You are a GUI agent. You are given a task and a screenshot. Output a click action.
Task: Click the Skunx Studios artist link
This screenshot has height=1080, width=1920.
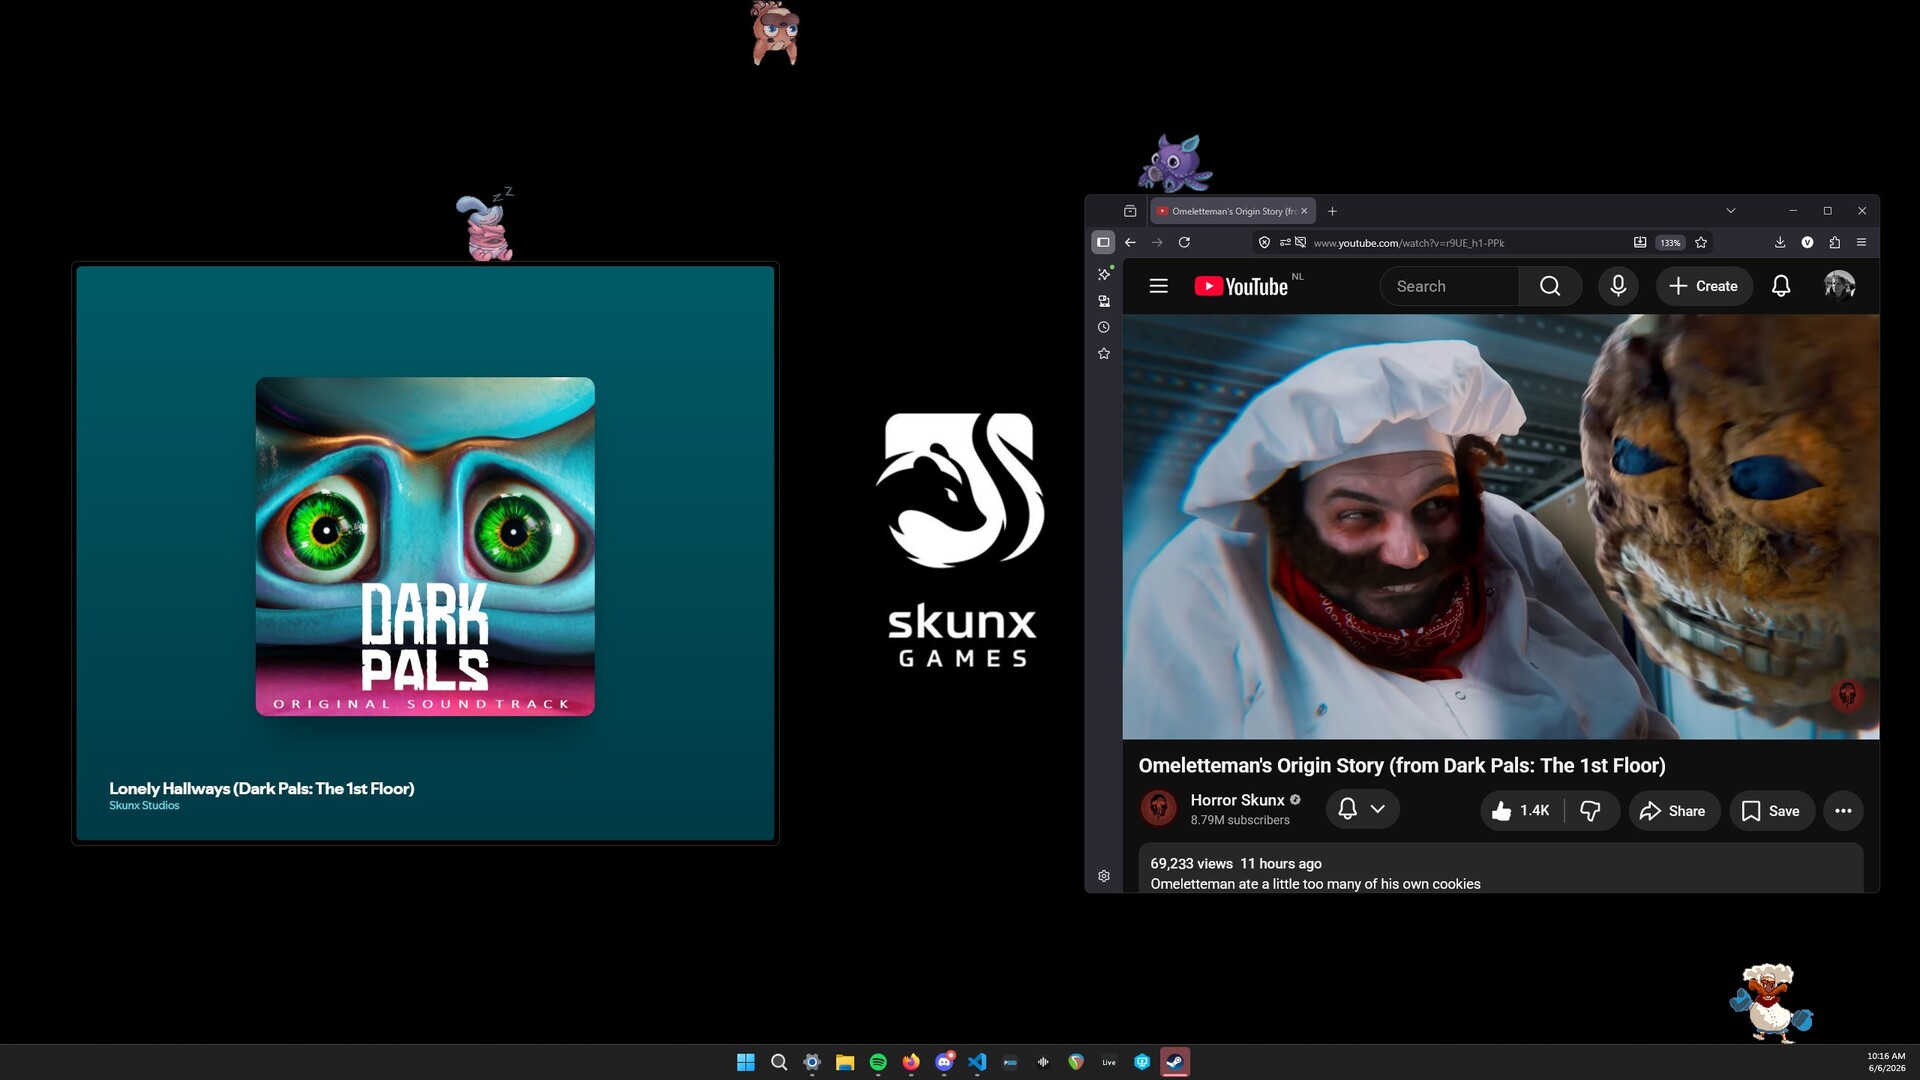[144, 806]
